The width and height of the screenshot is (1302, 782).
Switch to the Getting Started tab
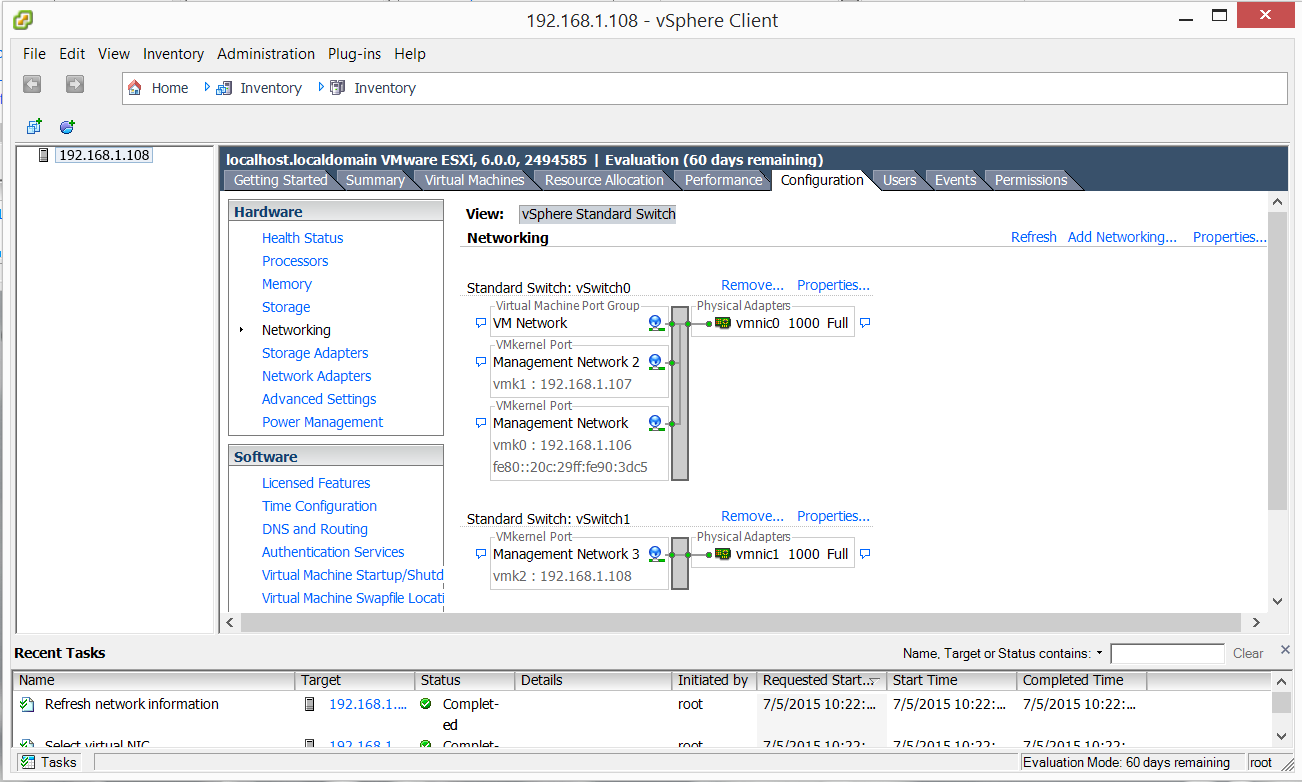pos(280,180)
